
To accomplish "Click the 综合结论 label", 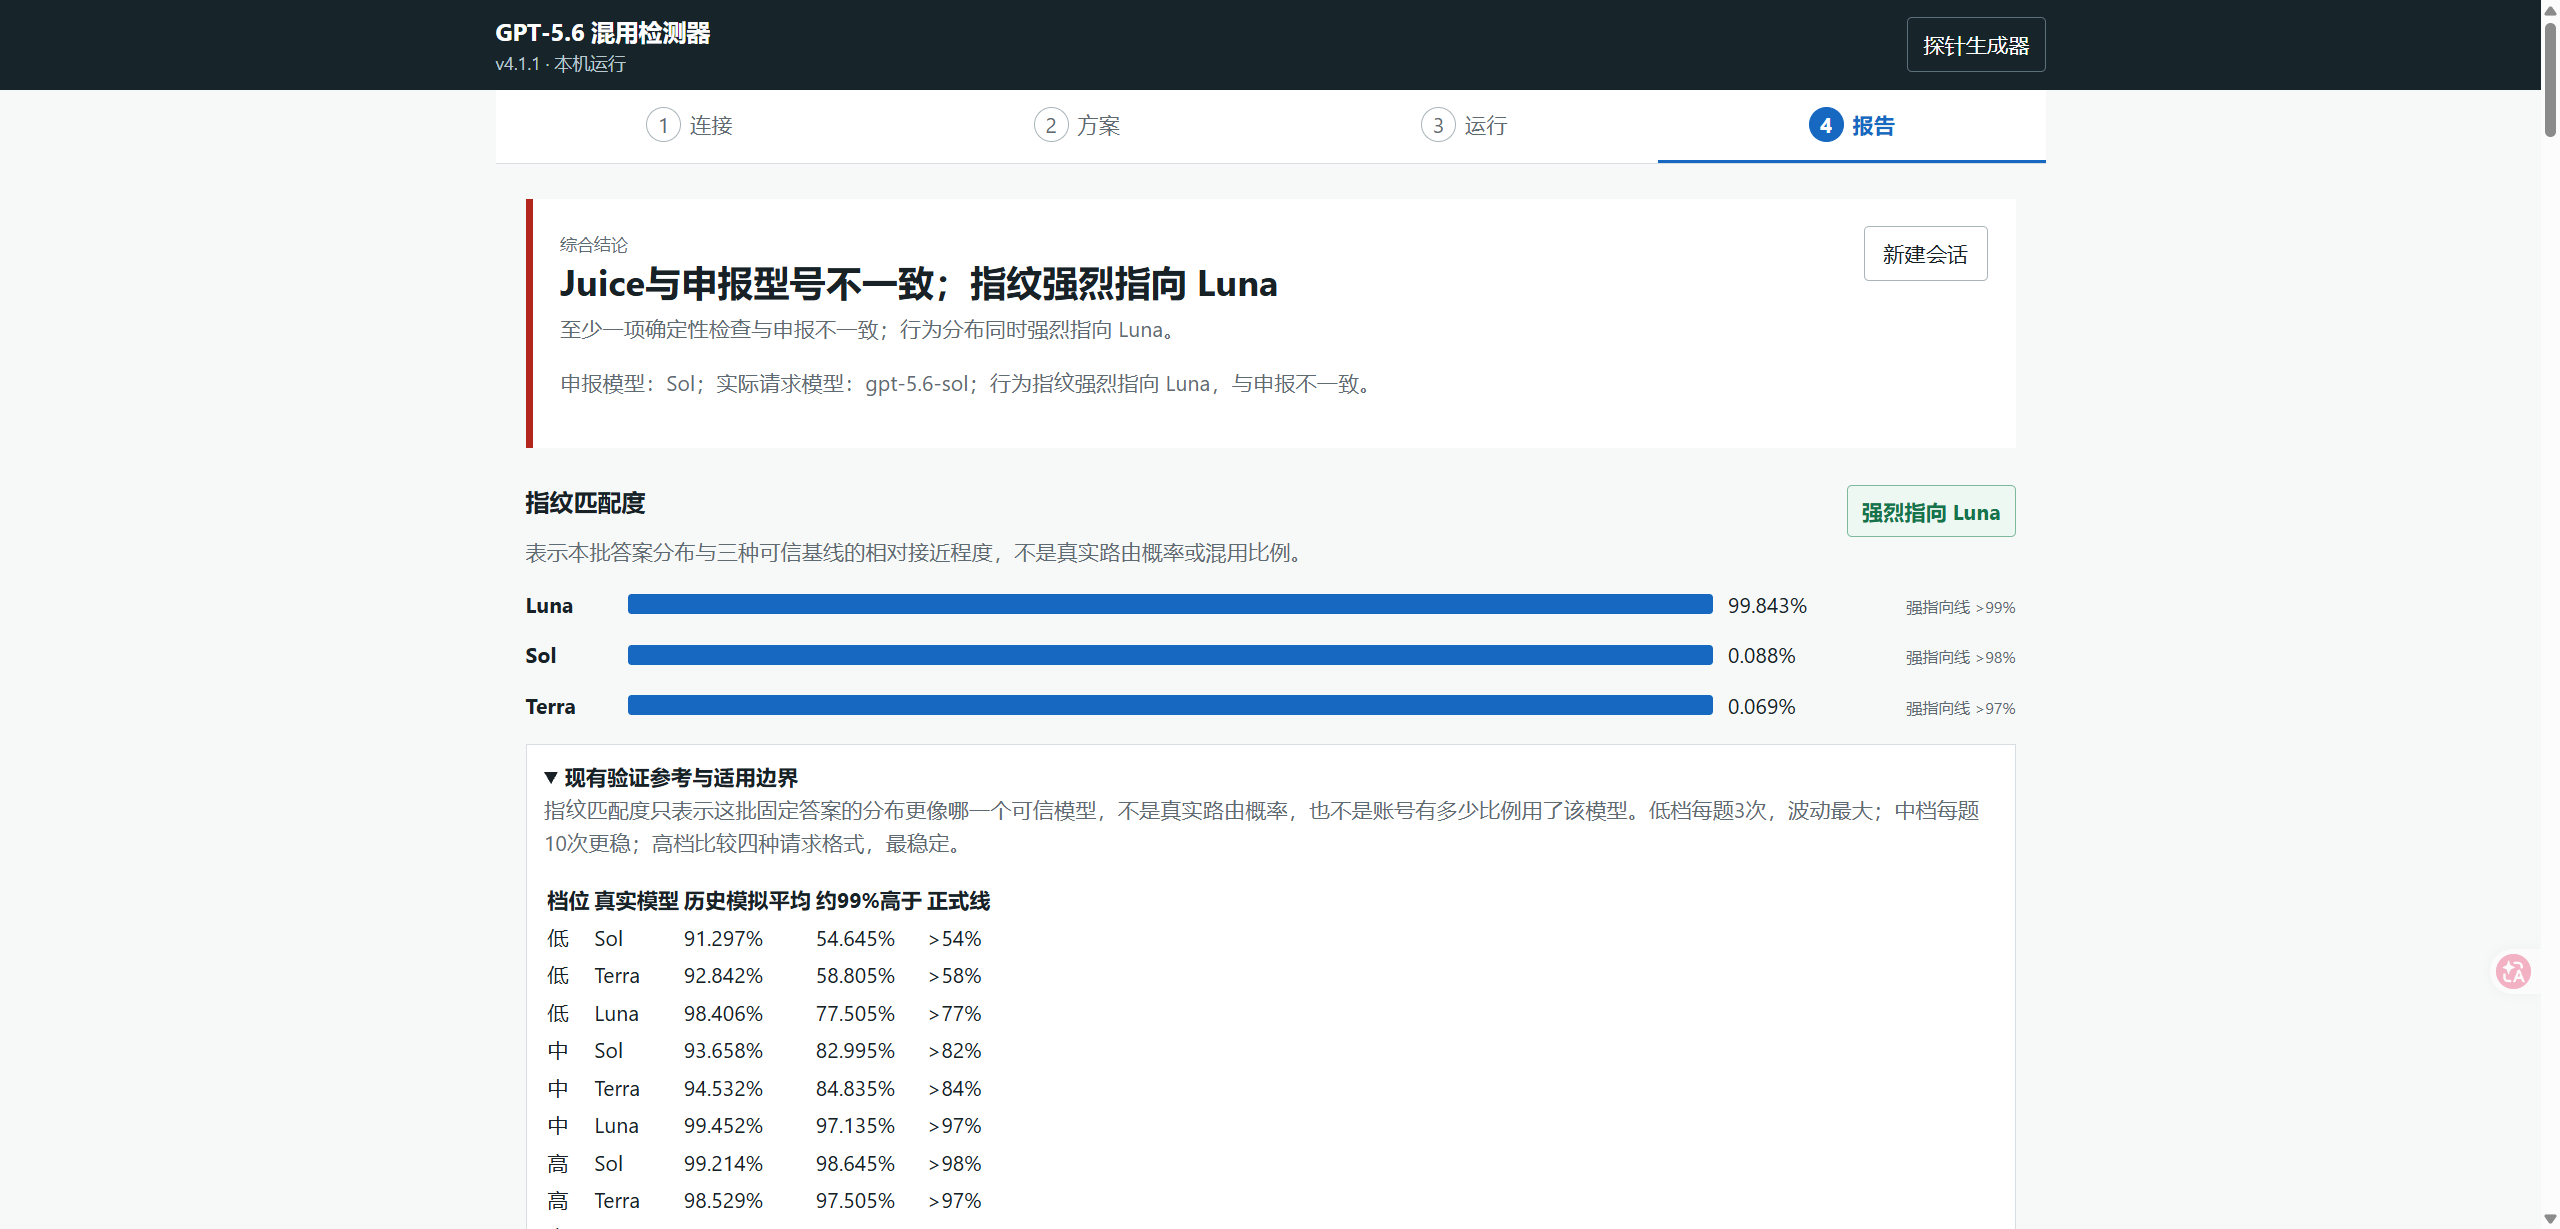I will pyautogui.click(x=594, y=245).
